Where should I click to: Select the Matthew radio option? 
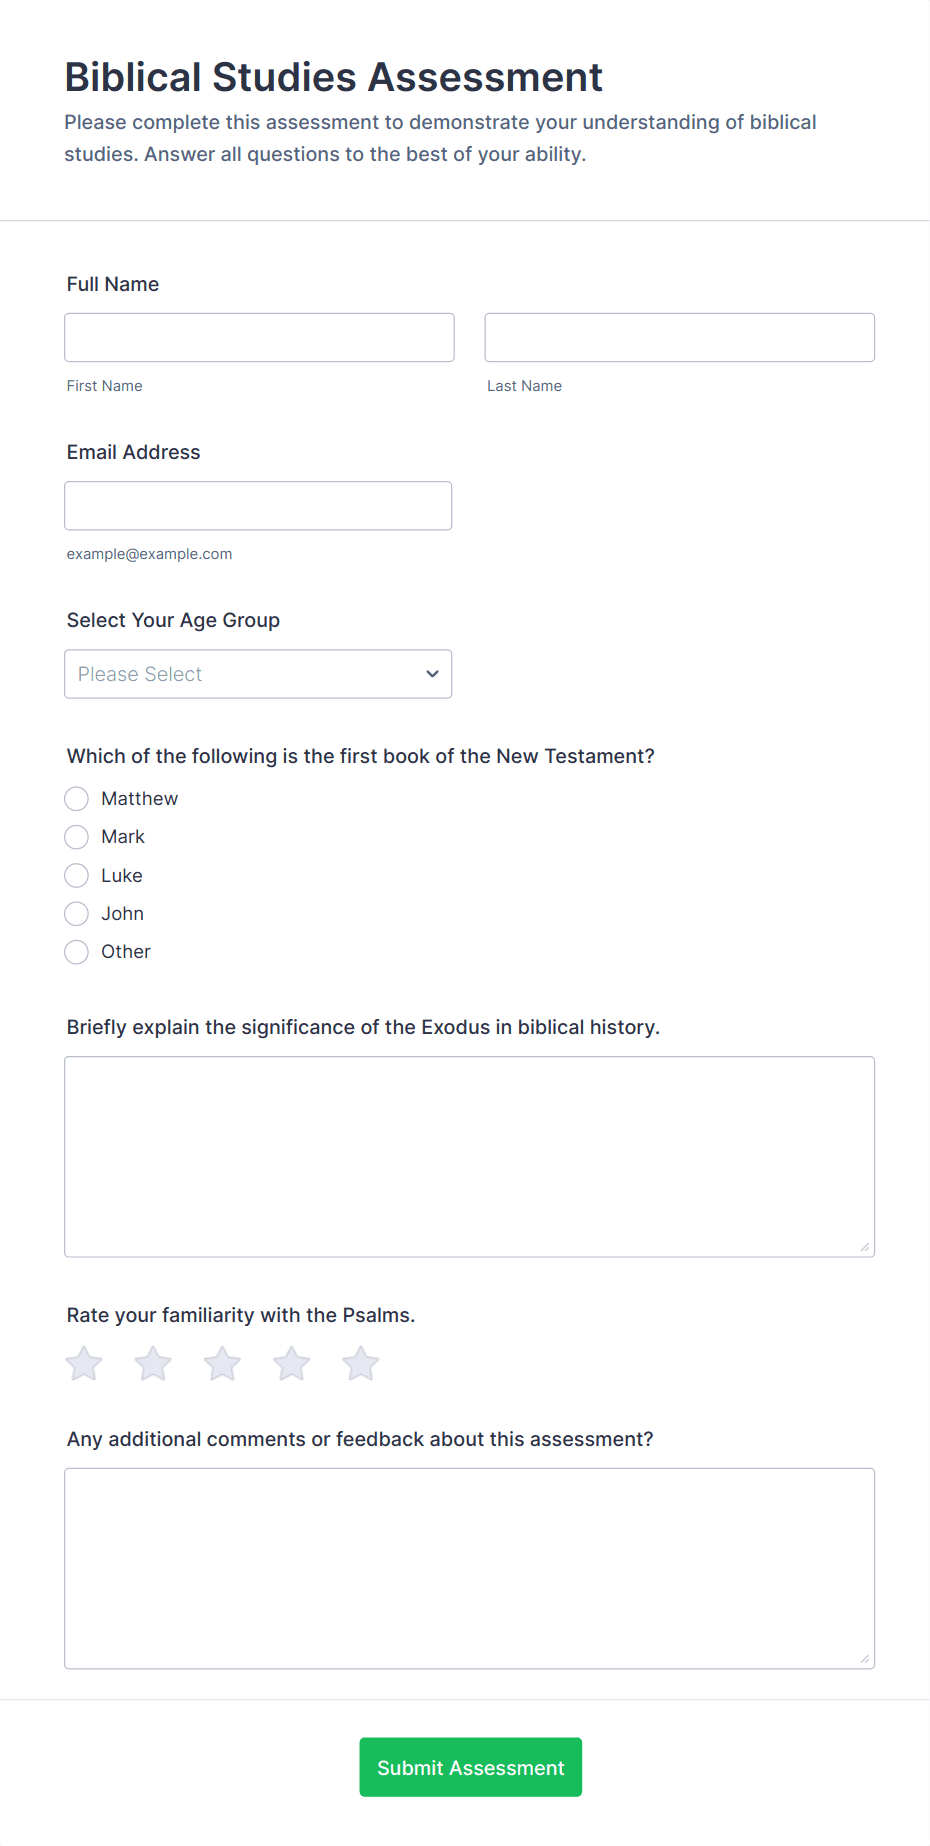pyautogui.click(x=77, y=799)
